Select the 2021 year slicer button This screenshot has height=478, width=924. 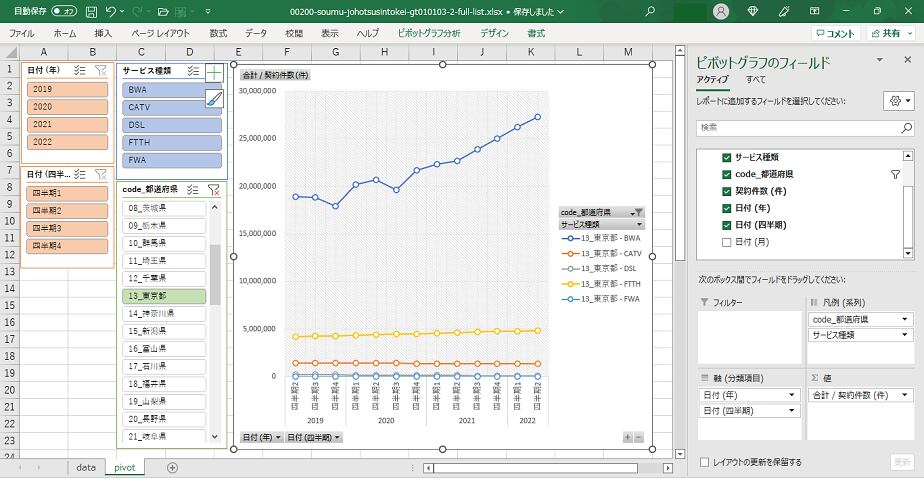click(x=68, y=124)
